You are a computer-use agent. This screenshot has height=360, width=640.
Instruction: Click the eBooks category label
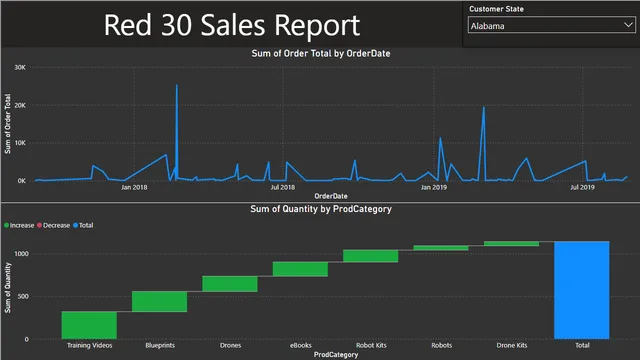pyautogui.click(x=300, y=345)
